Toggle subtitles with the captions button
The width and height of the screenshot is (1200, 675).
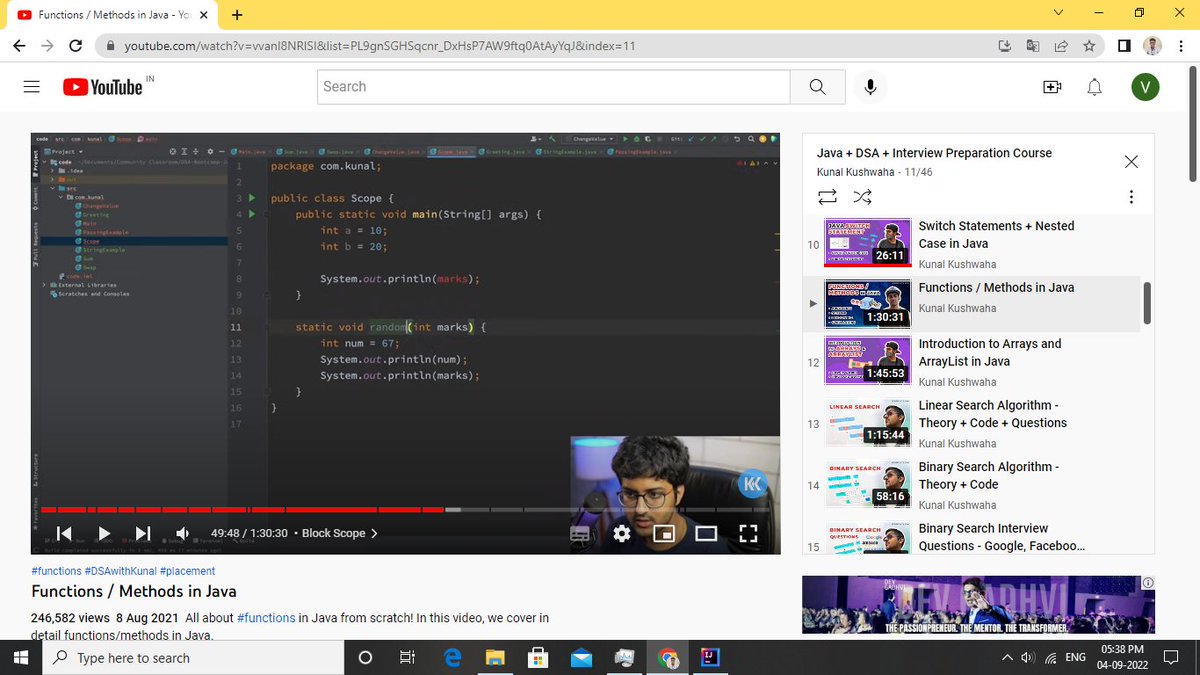tap(580, 533)
